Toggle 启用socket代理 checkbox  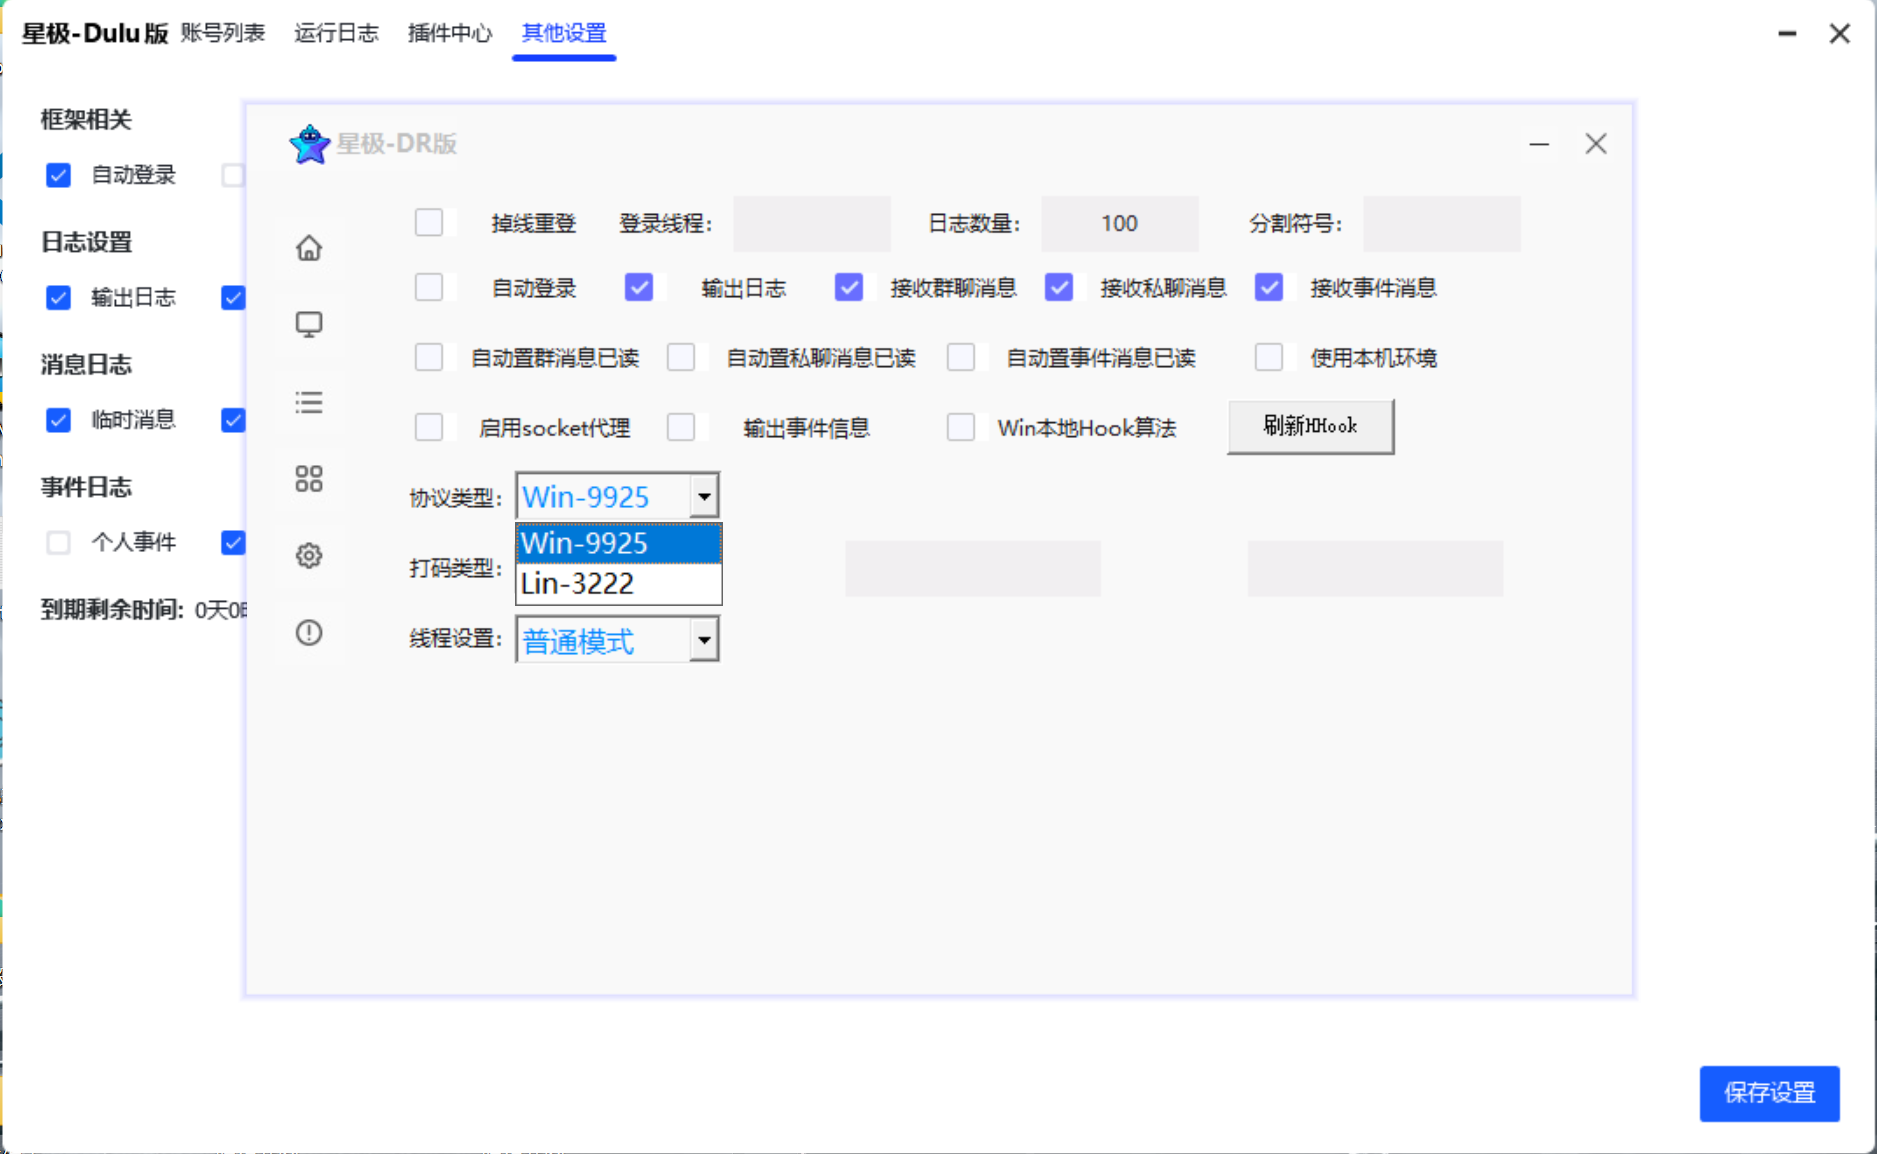pos(429,427)
